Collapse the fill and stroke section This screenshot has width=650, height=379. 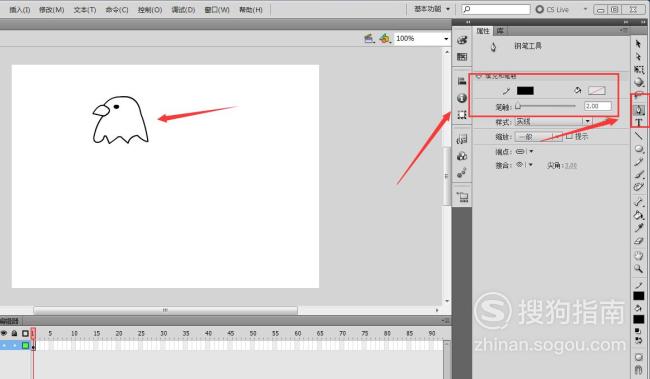click(478, 76)
